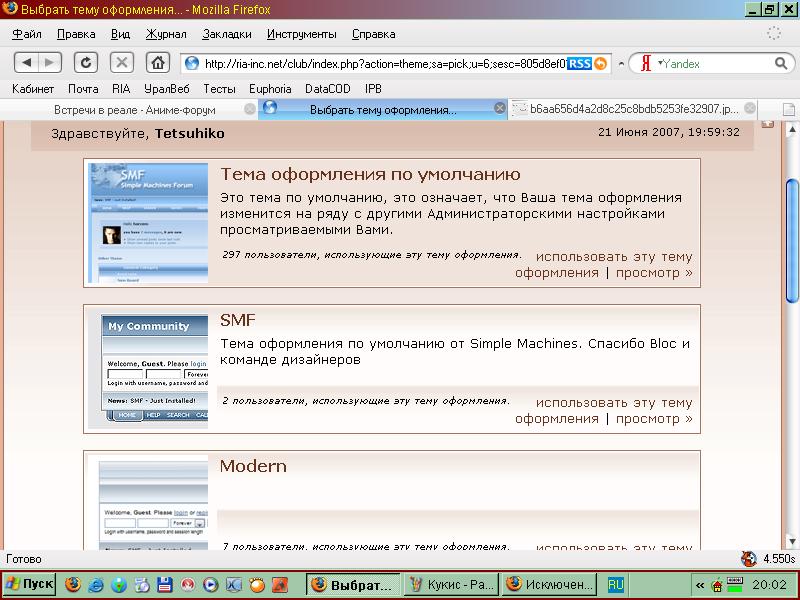The width and height of the screenshot is (800, 600).
Task: Open the default theme preview thumbnail
Action: click(148, 222)
